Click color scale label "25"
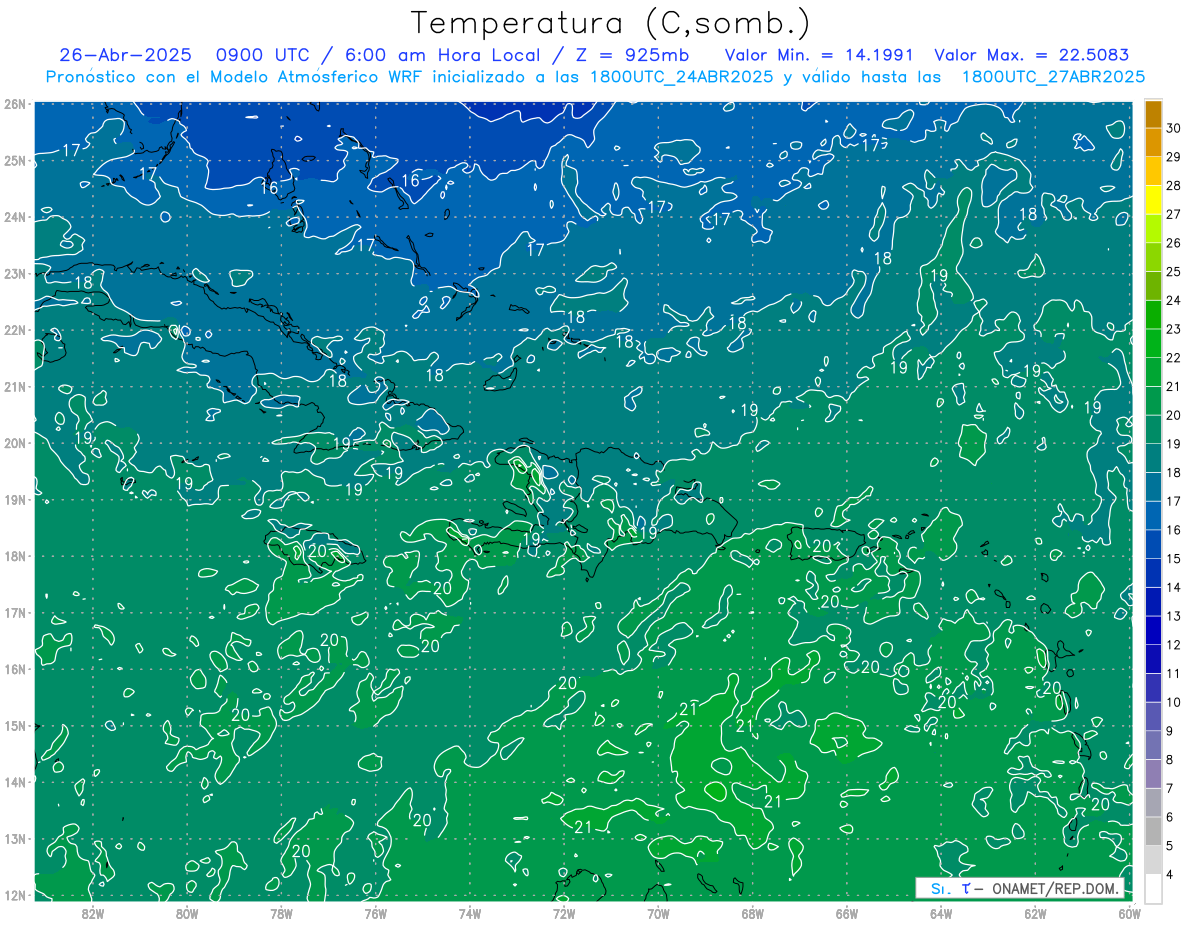 click(x=1174, y=271)
